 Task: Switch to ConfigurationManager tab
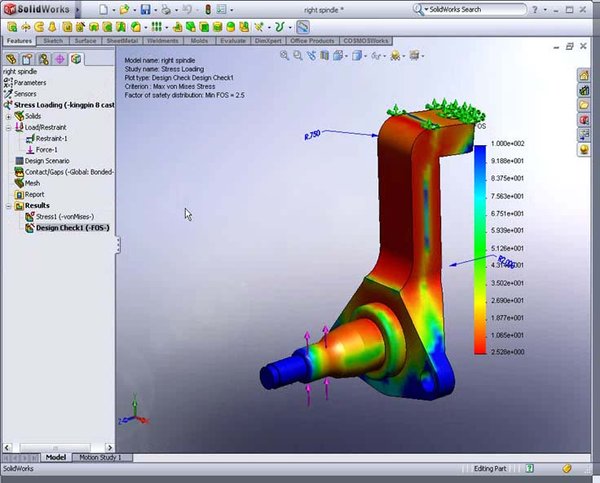pos(44,59)
